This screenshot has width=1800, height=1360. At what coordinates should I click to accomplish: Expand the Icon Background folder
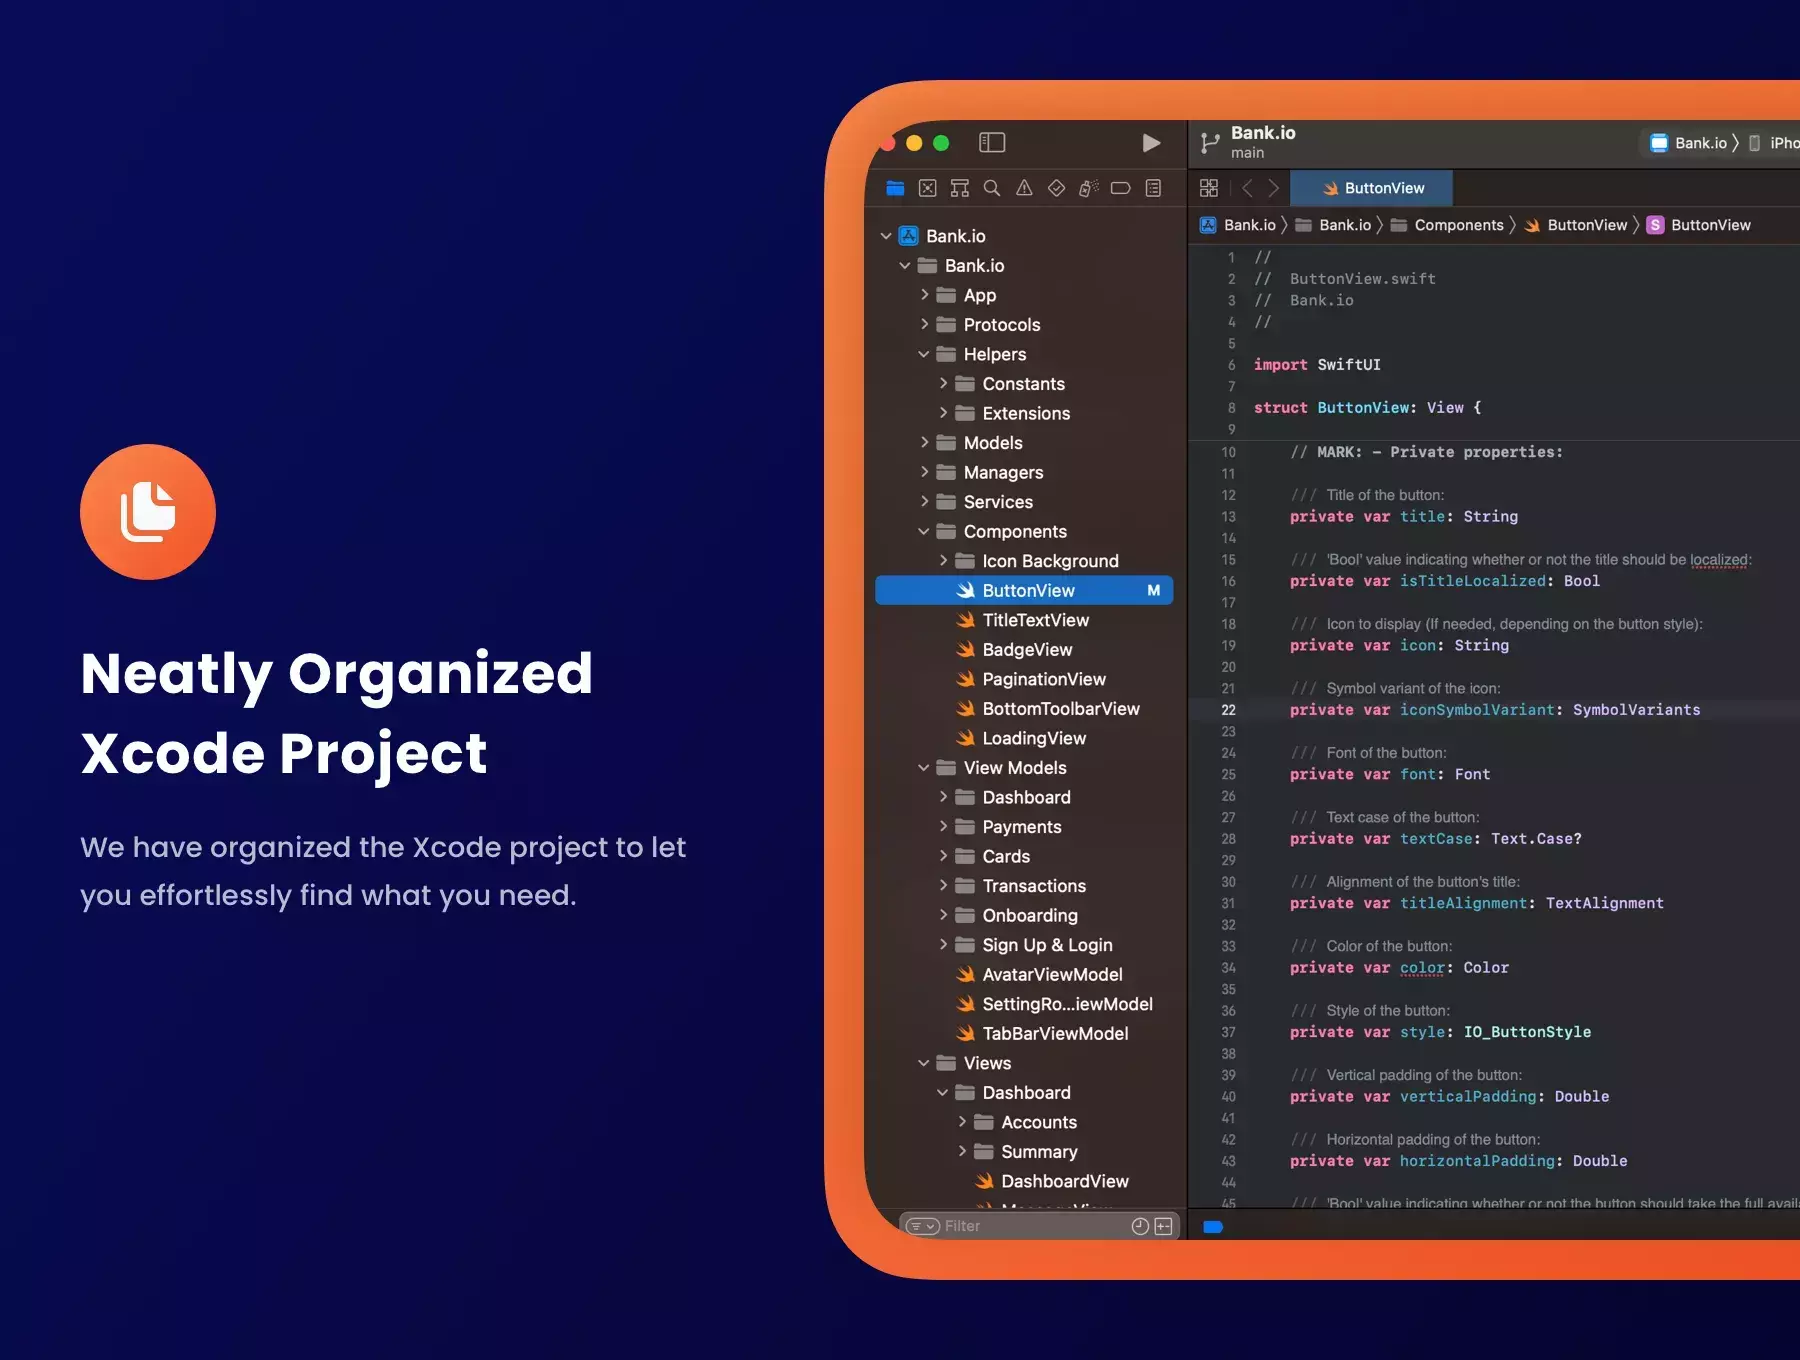(943, 561)
